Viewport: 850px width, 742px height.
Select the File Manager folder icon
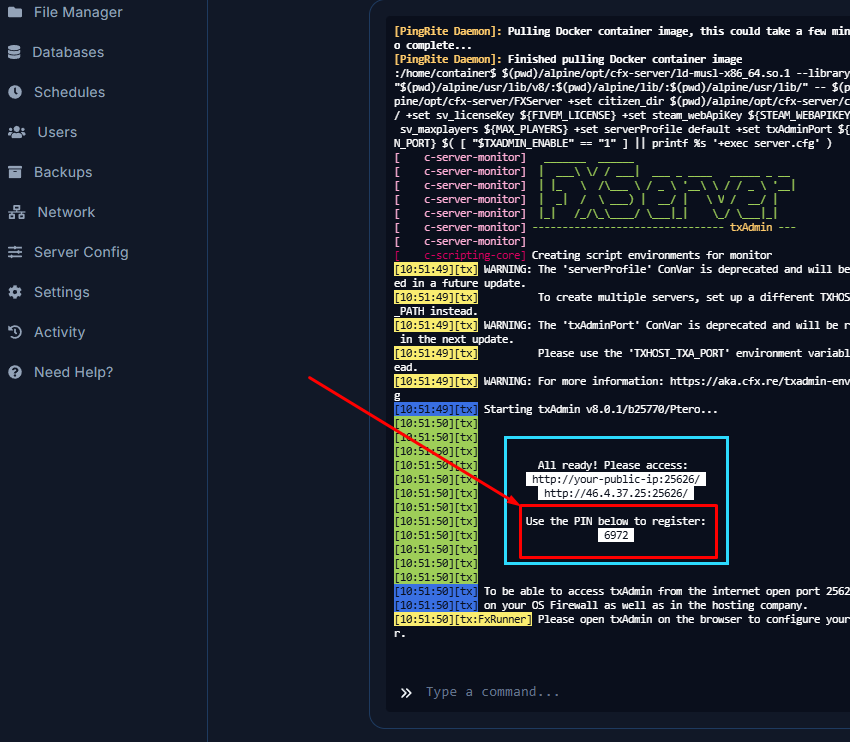click(x=15, y=12)
